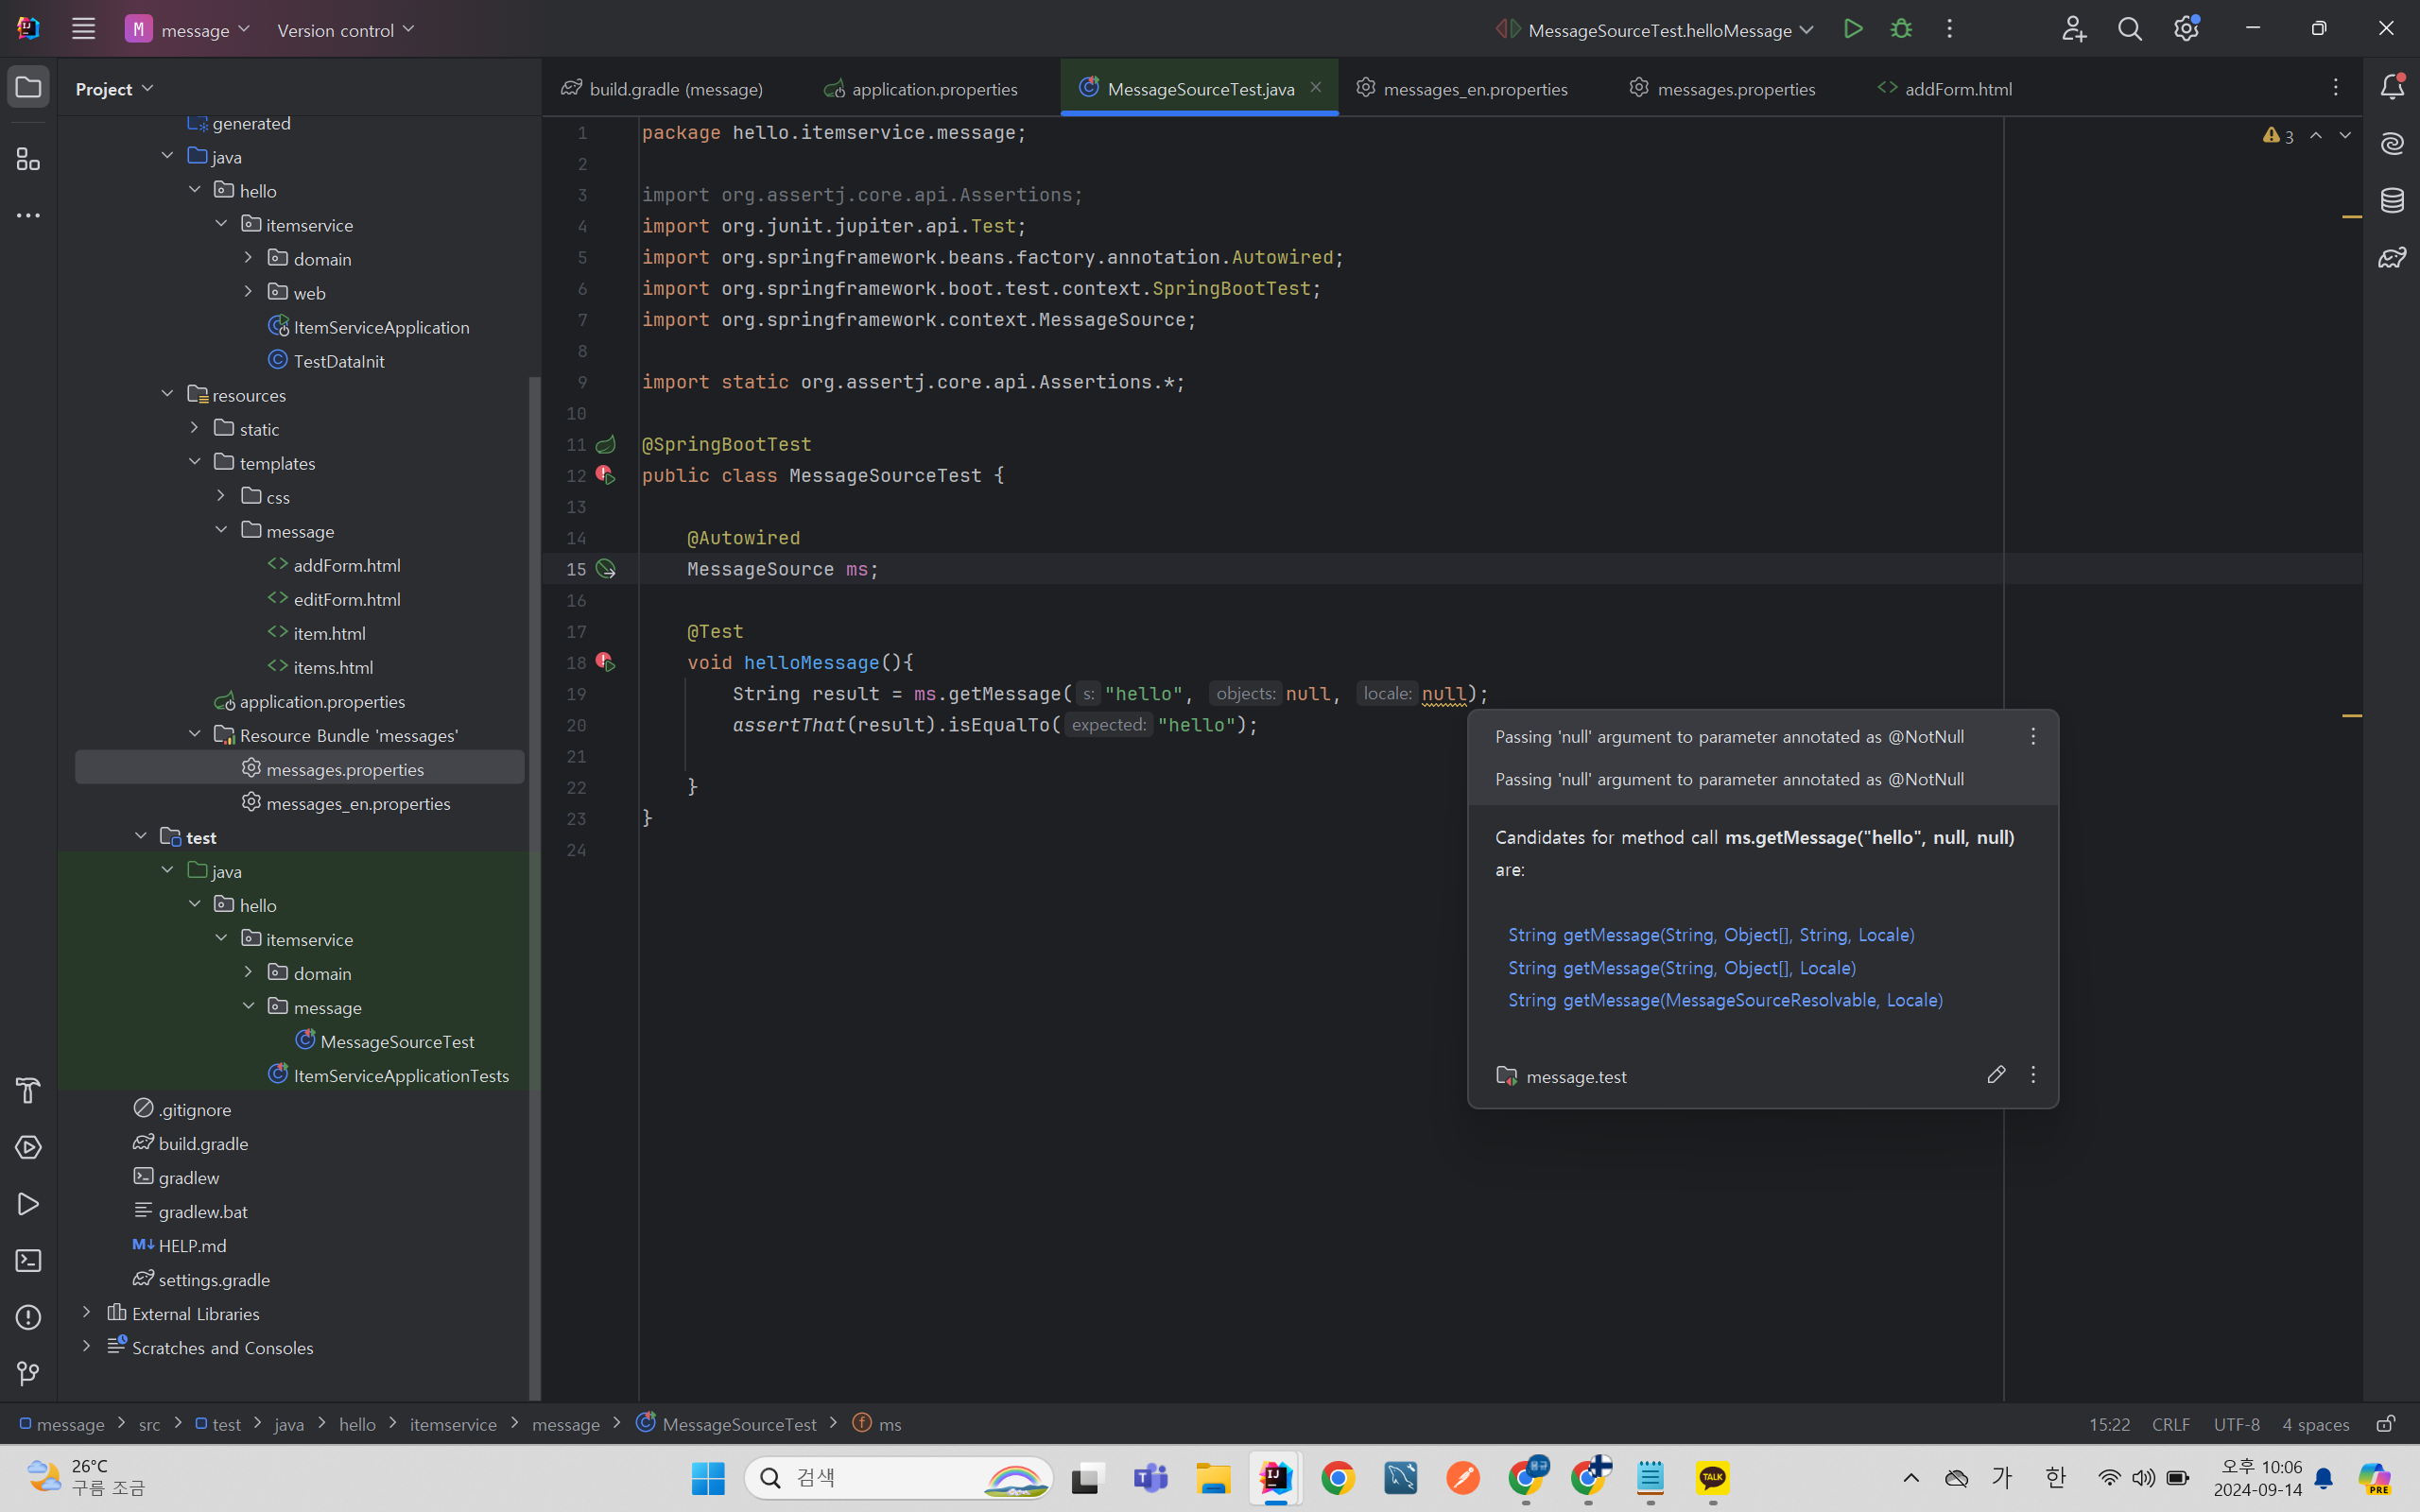Open File Explorer from the taskbar

pyautogui.click(x=1213, y=1477)
